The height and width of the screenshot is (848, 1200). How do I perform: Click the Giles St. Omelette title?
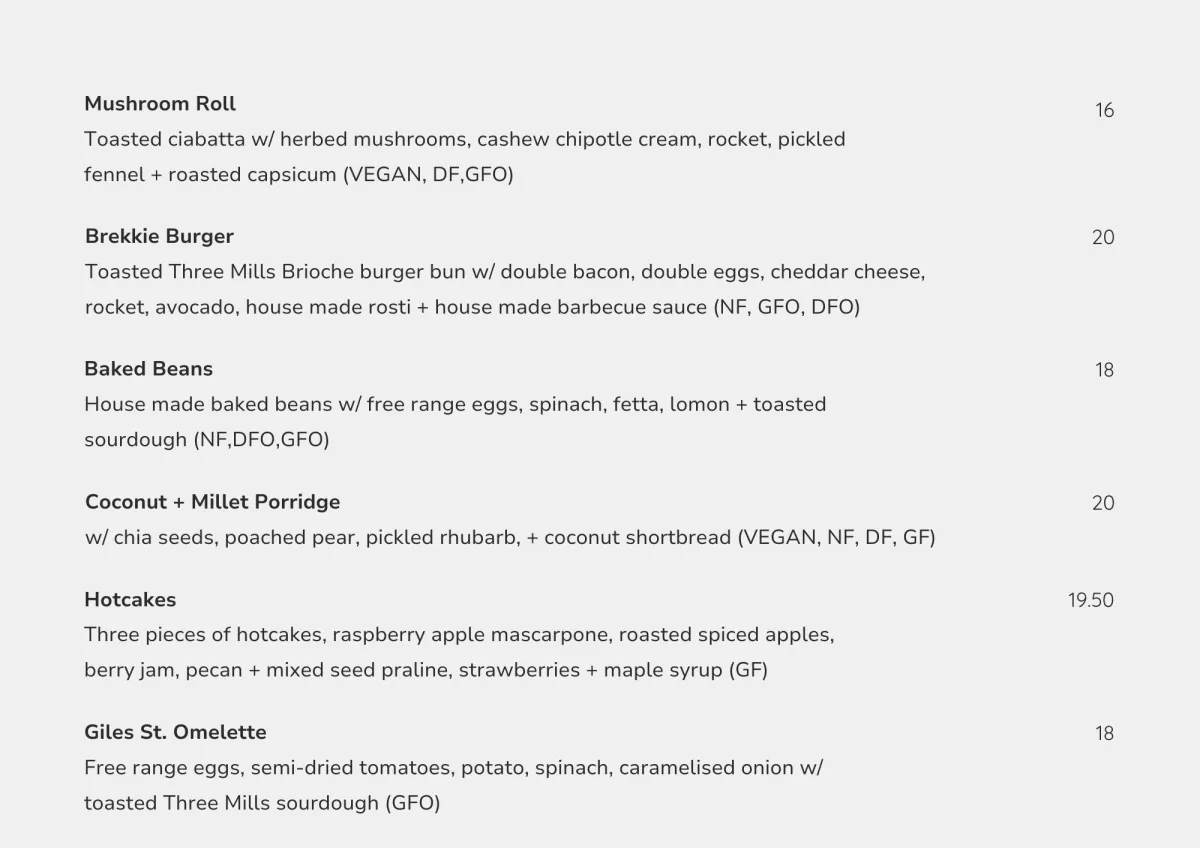(x=175, y=733)
